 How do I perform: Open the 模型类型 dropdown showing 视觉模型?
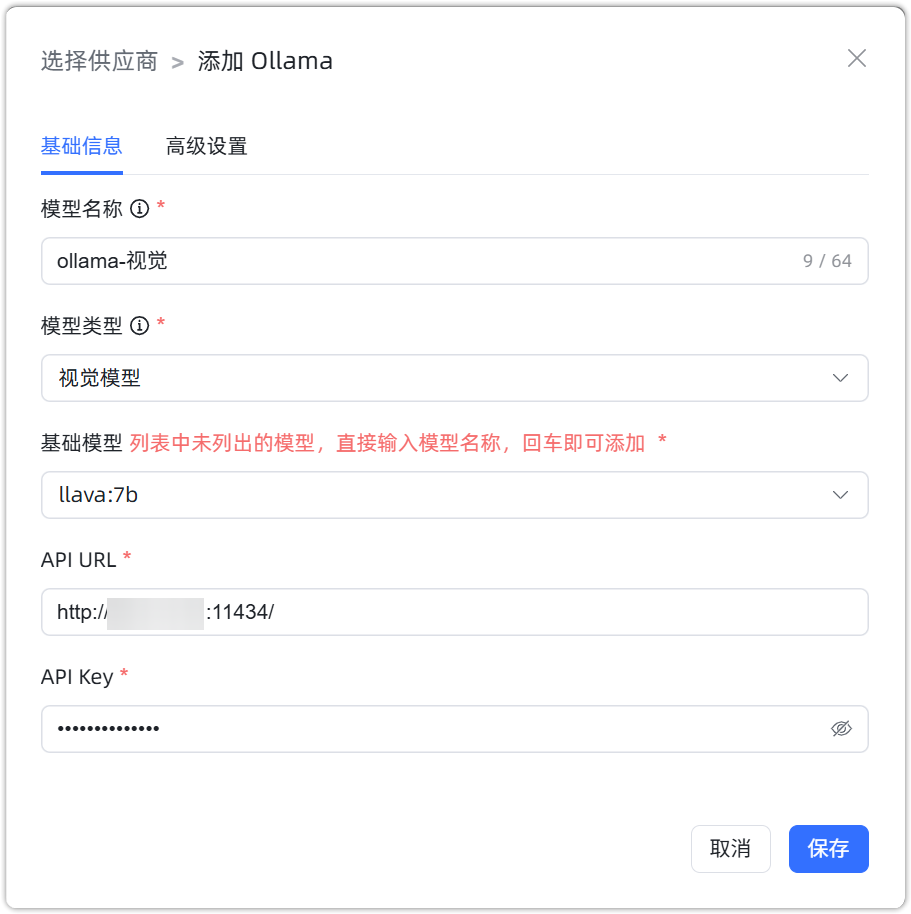(455, 378)
